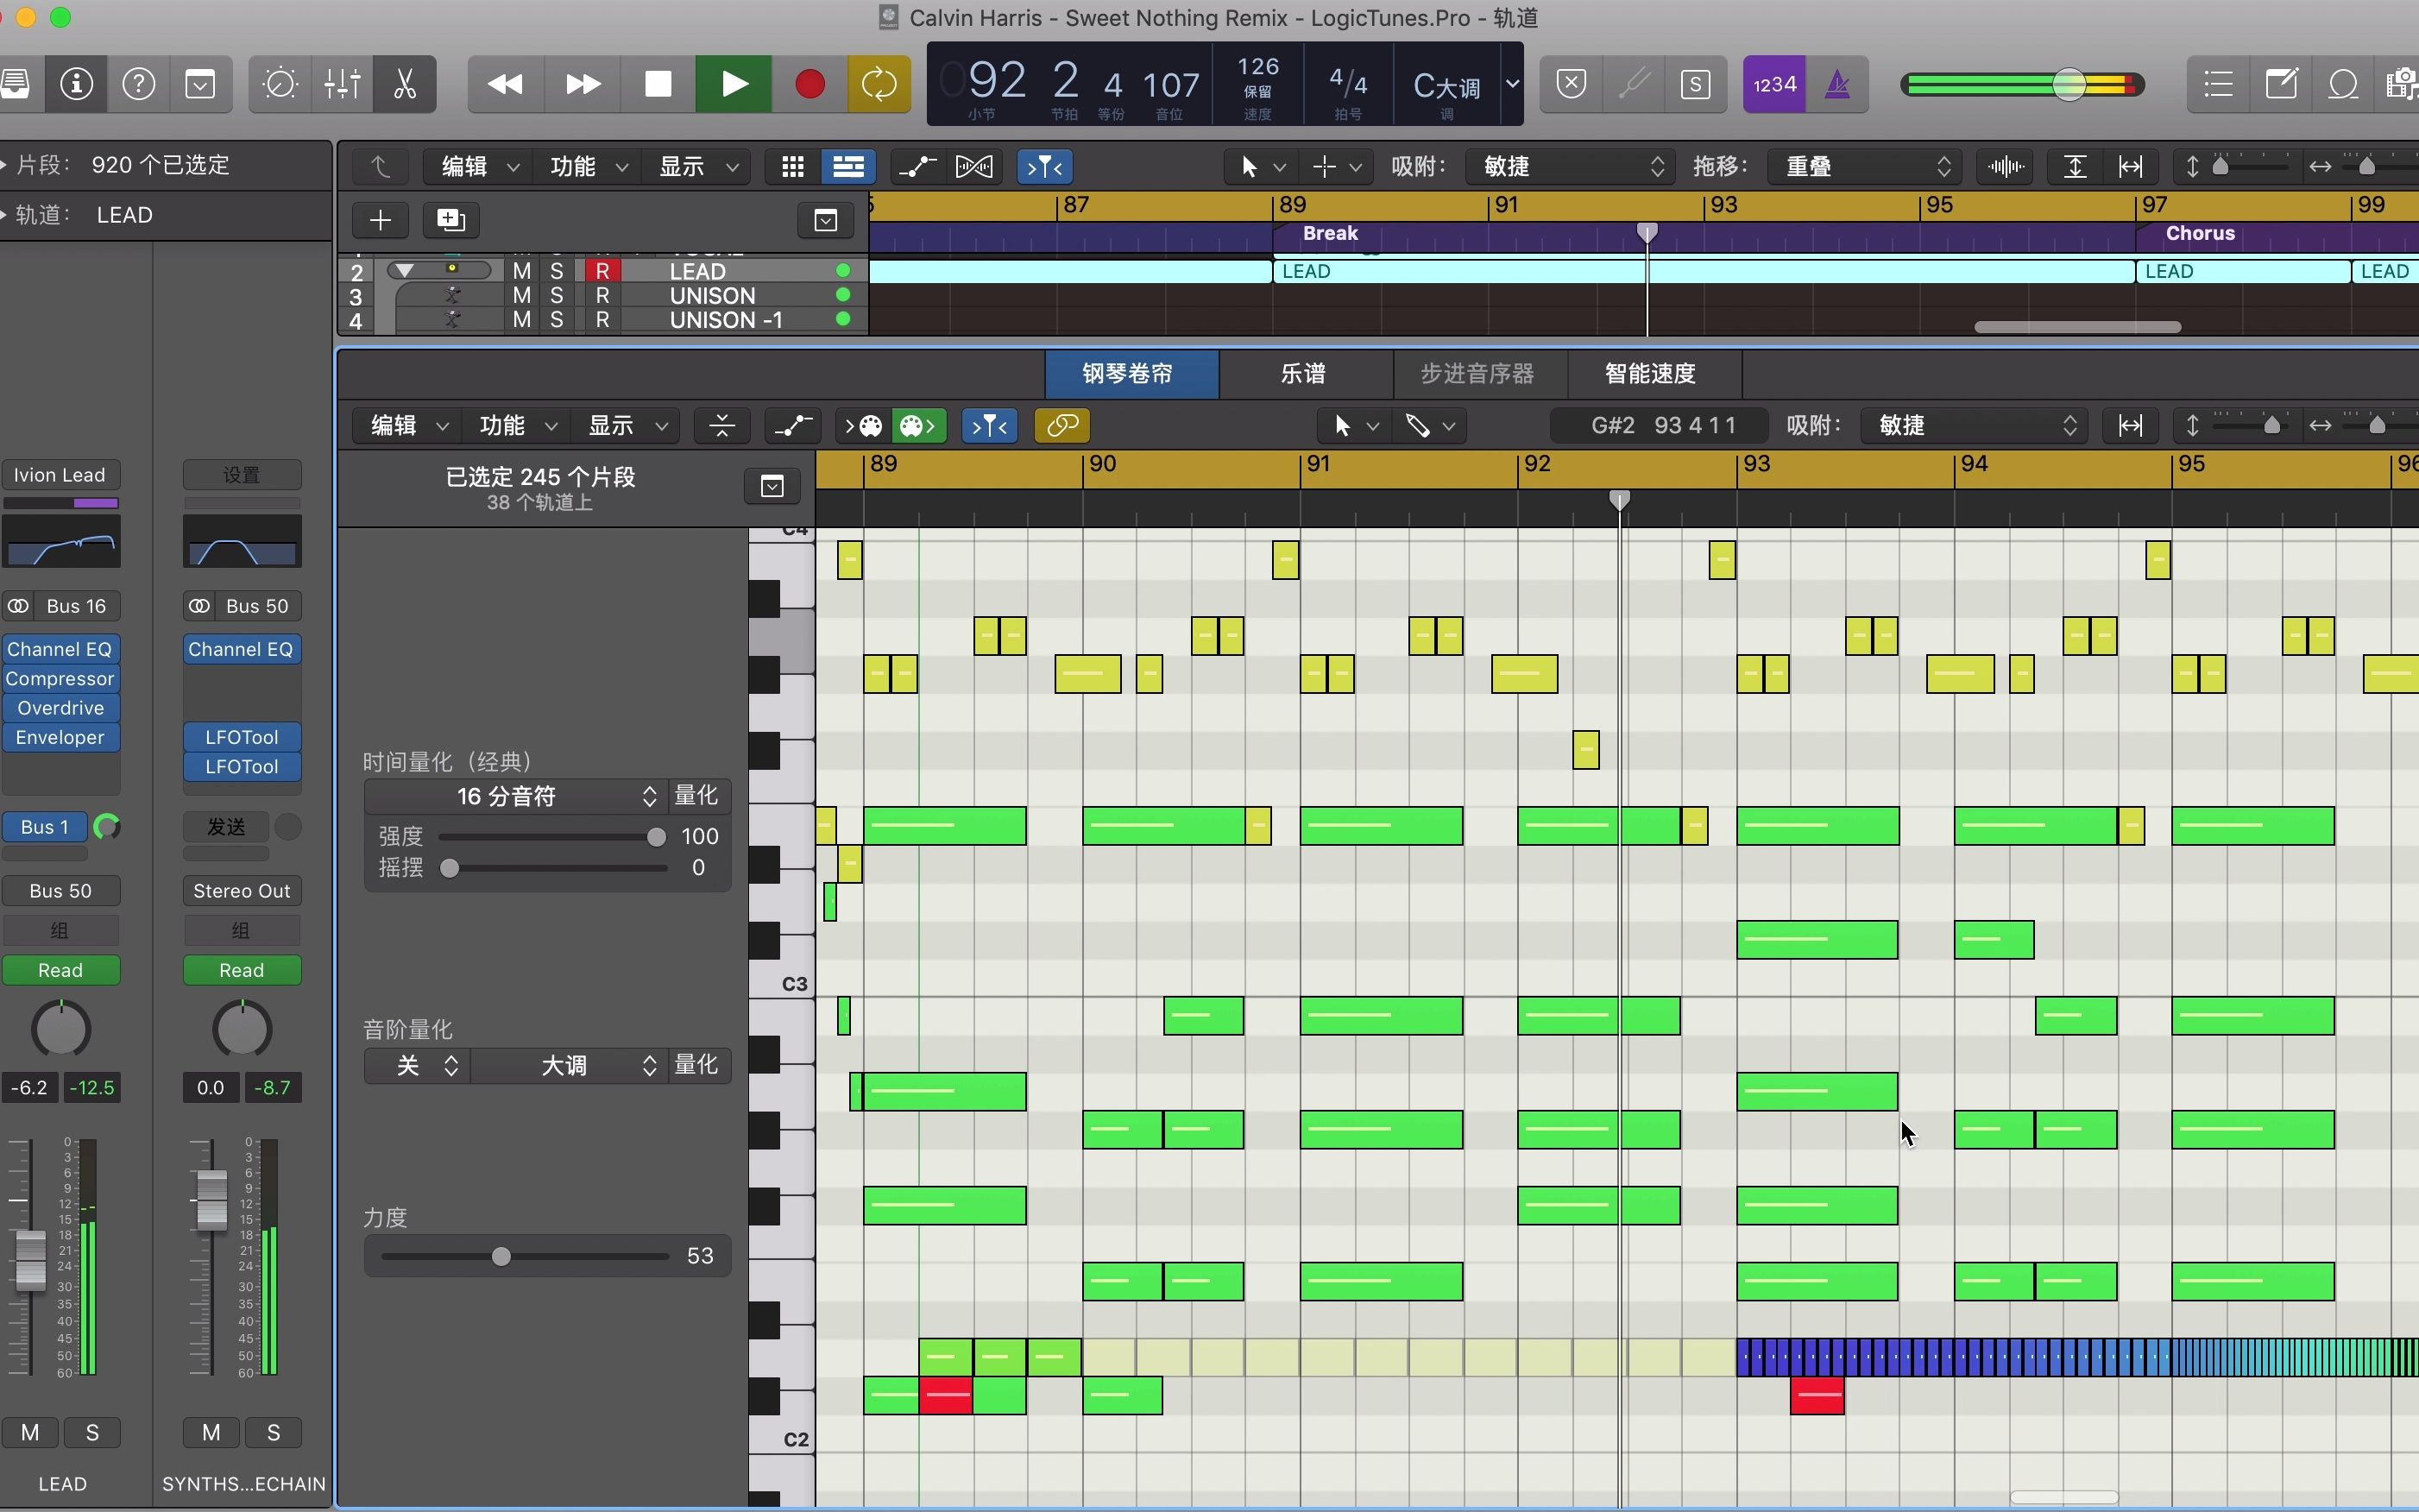Switch tracks area to grid view icon
This screenshot has width=2419, height=1512.
point(793,166)
